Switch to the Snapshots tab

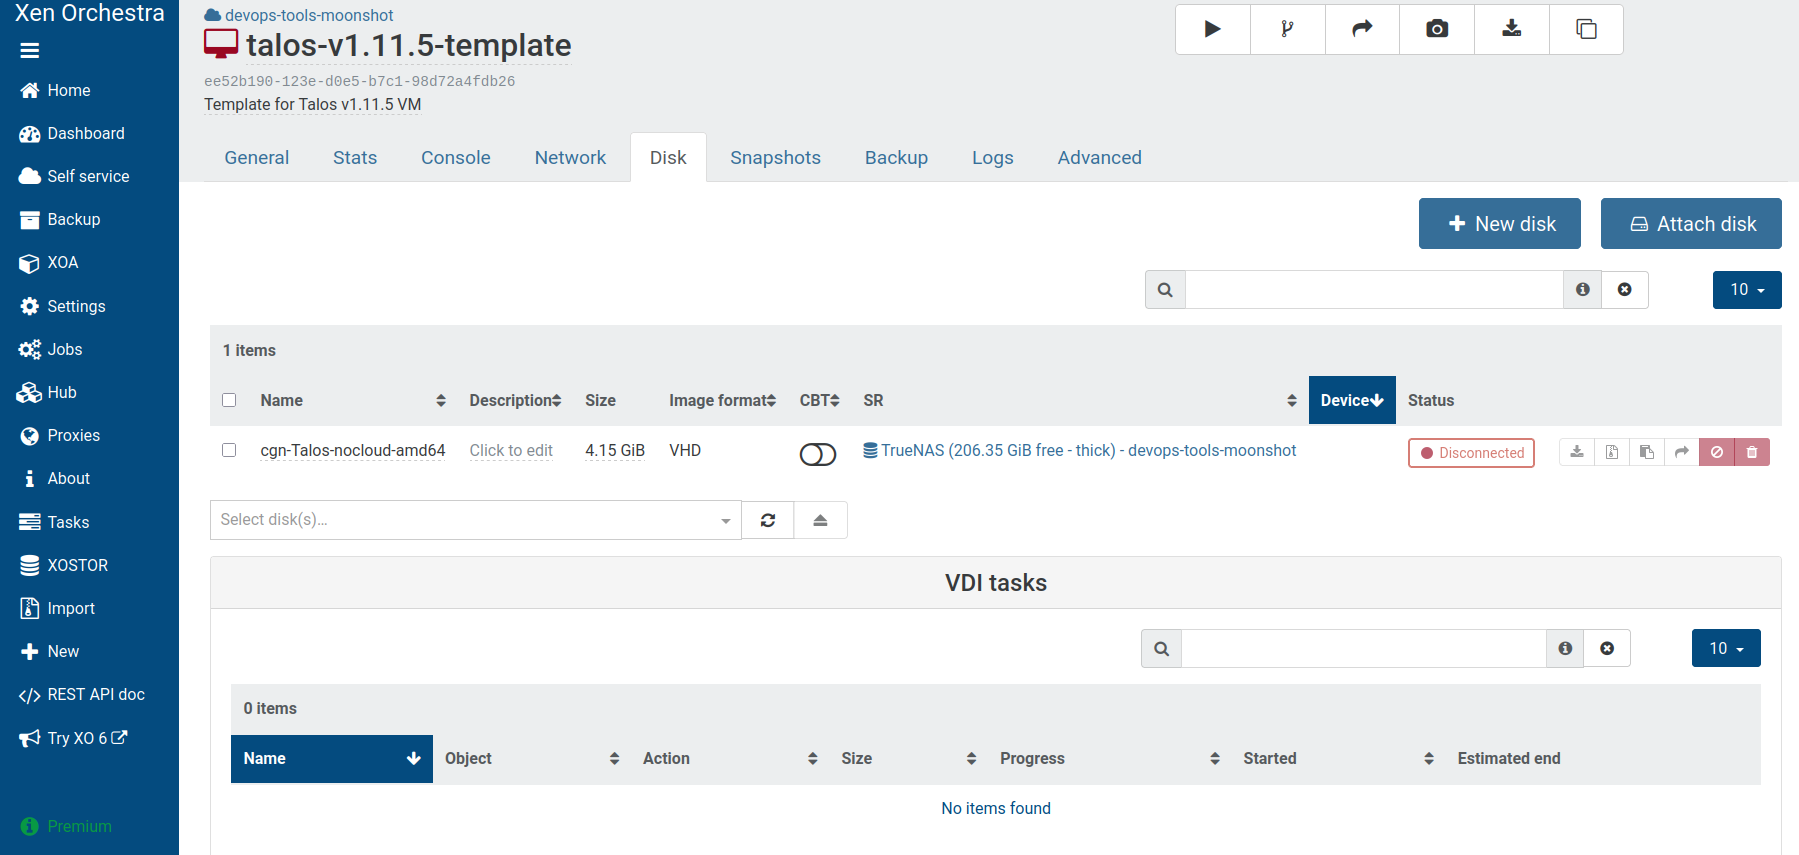point(776,158)
